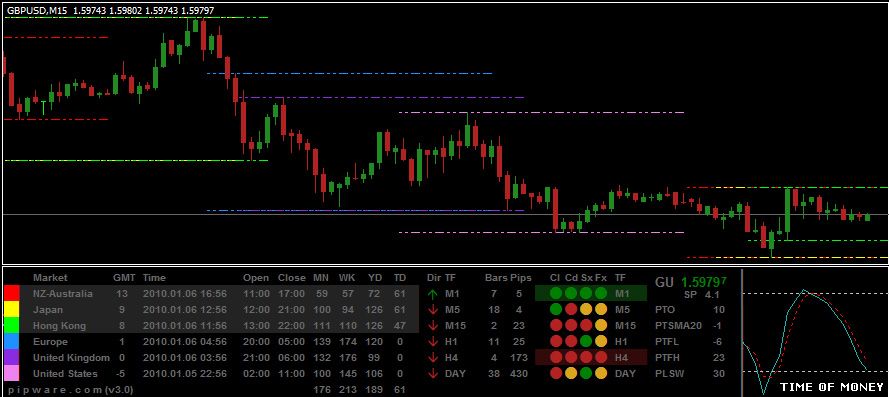Screen dimensions: 889x397
Task: Click the green Sx dot in H1 row
Action: 586,342
